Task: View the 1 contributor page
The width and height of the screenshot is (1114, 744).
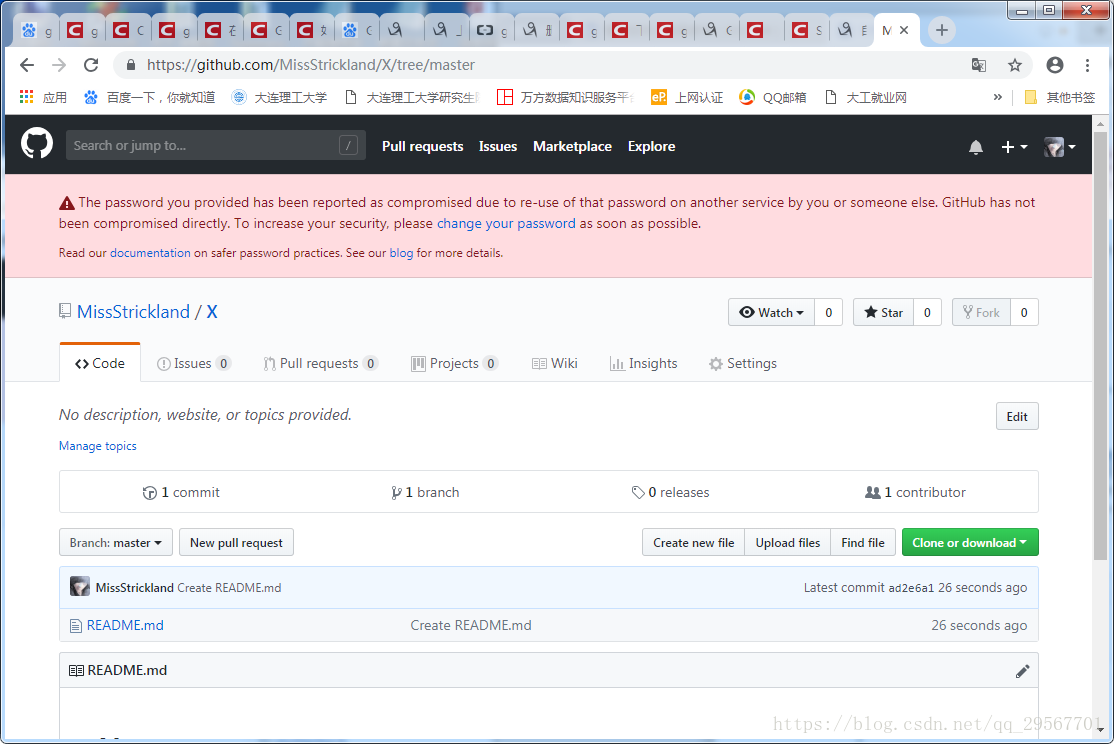Action: pos(915,492)
